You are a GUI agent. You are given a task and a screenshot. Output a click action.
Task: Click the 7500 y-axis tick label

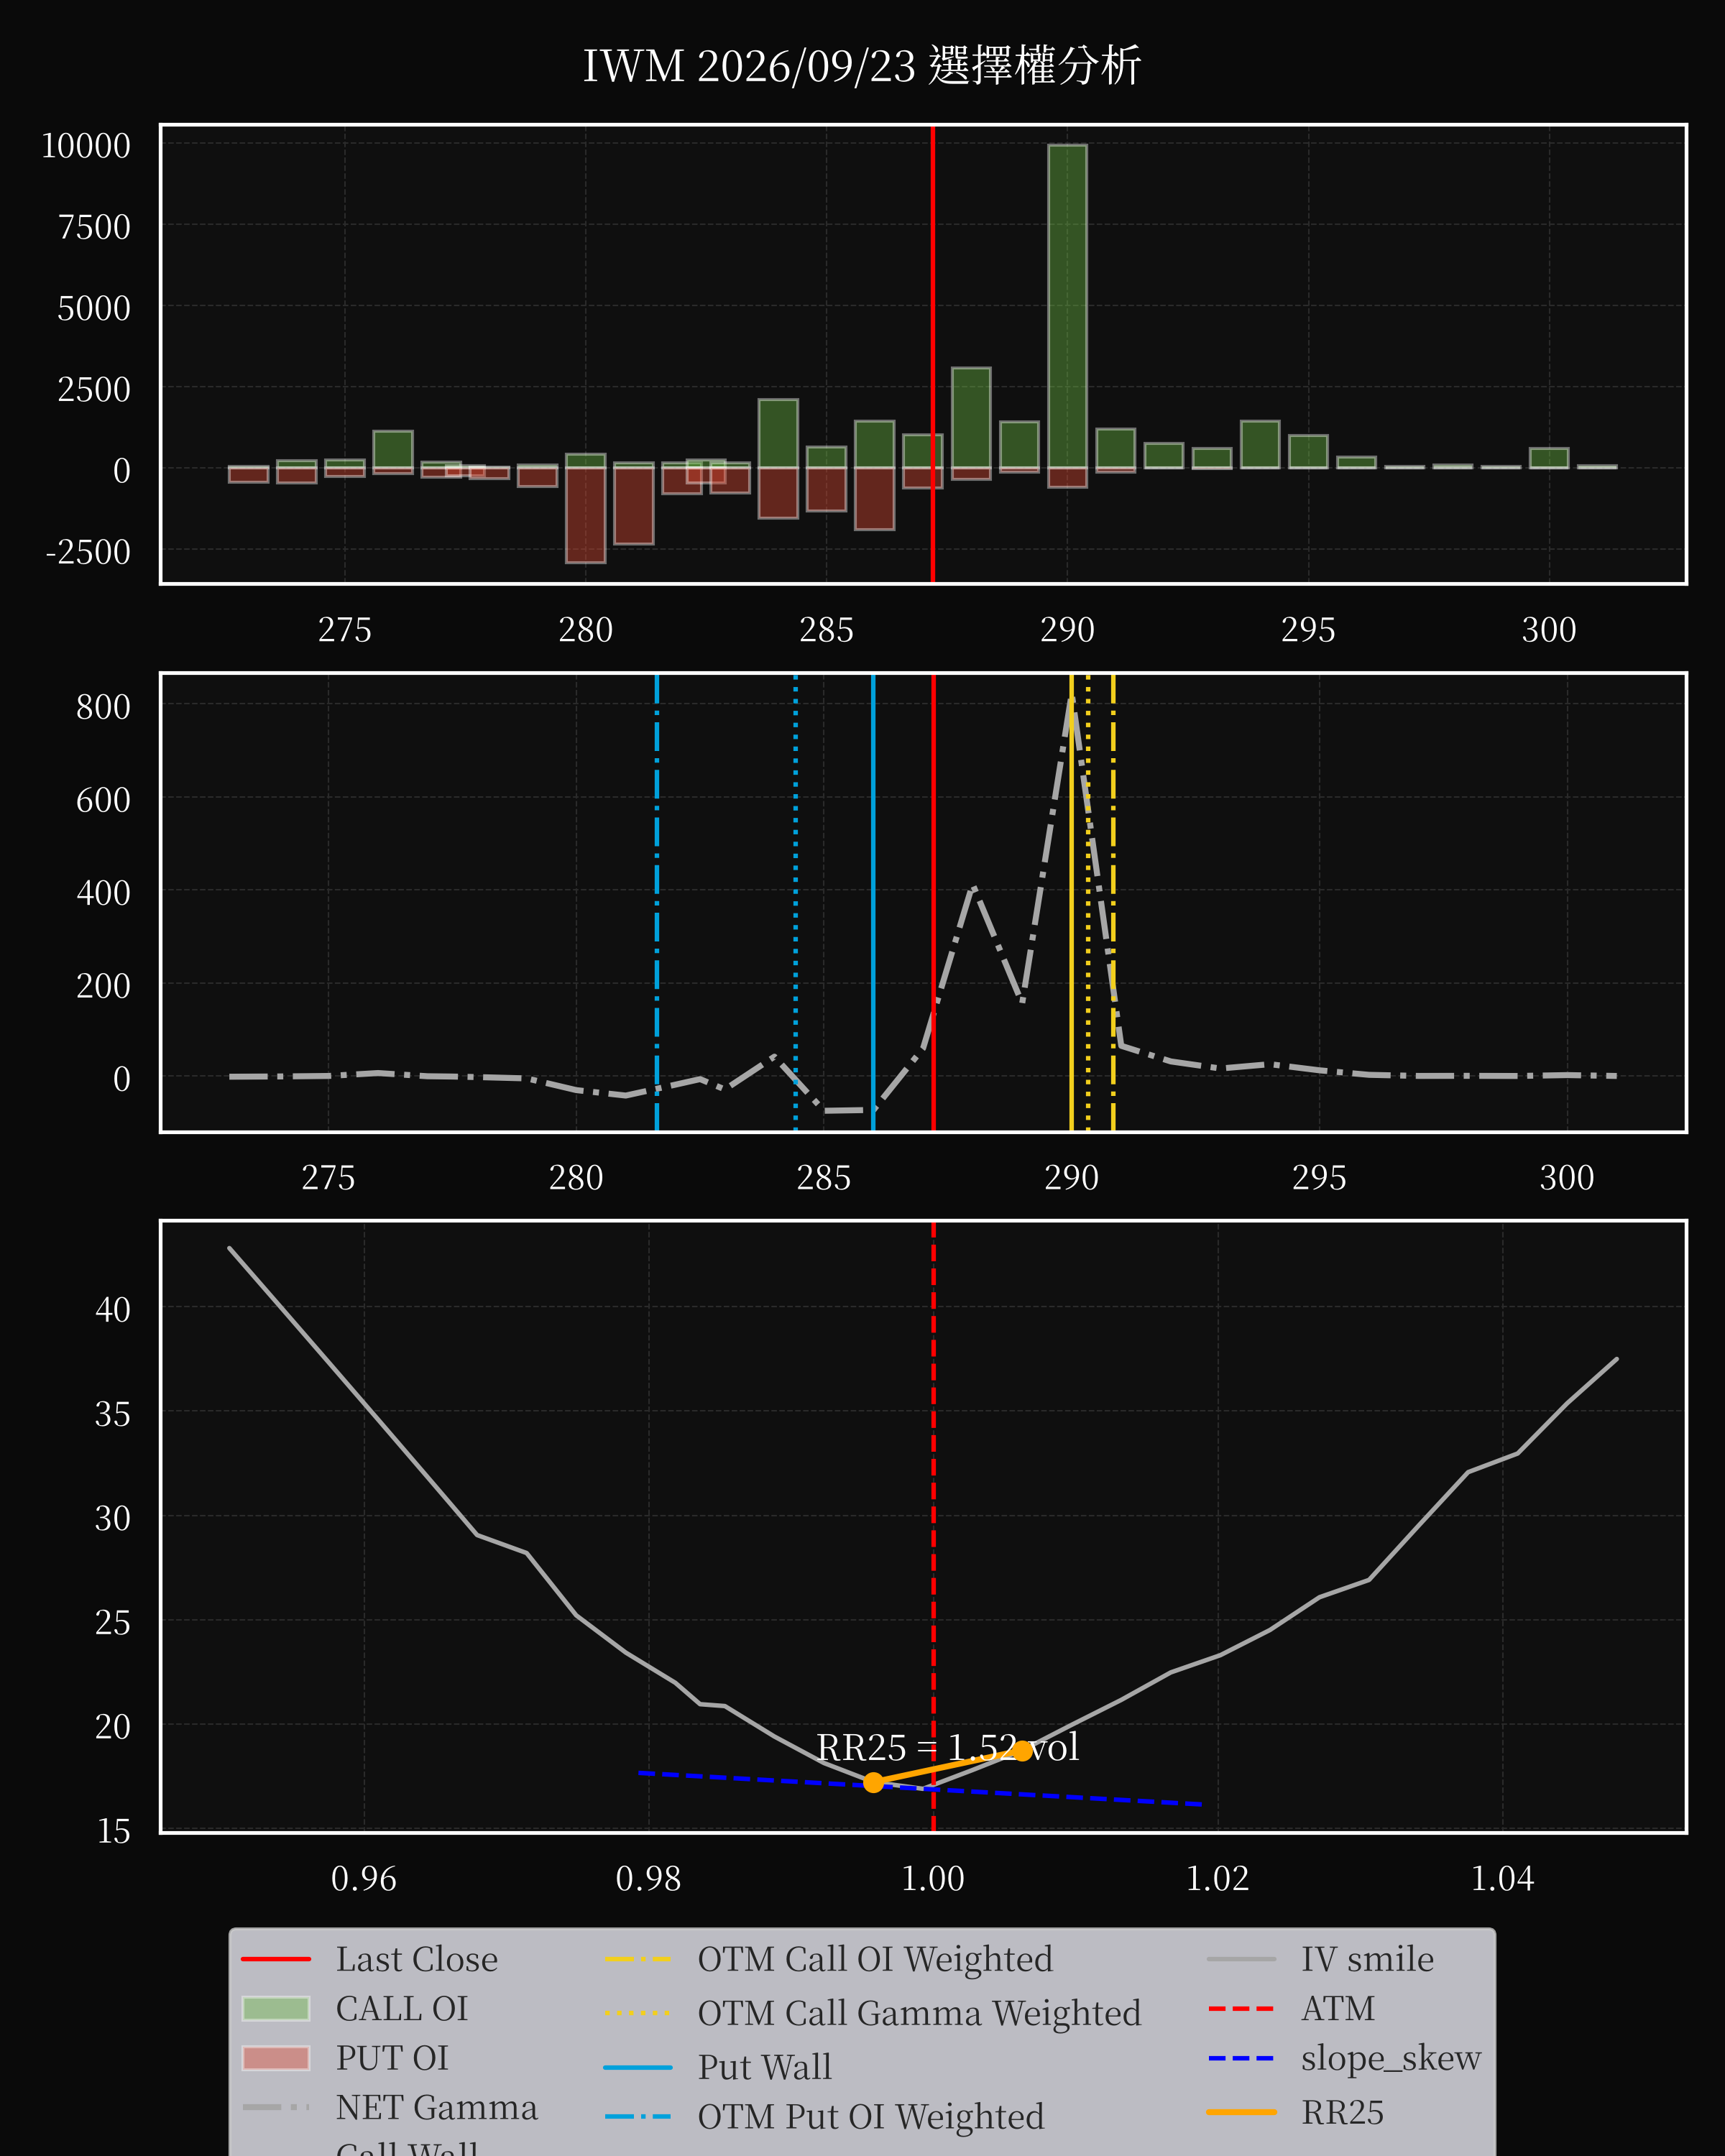(x=94, y=227)
